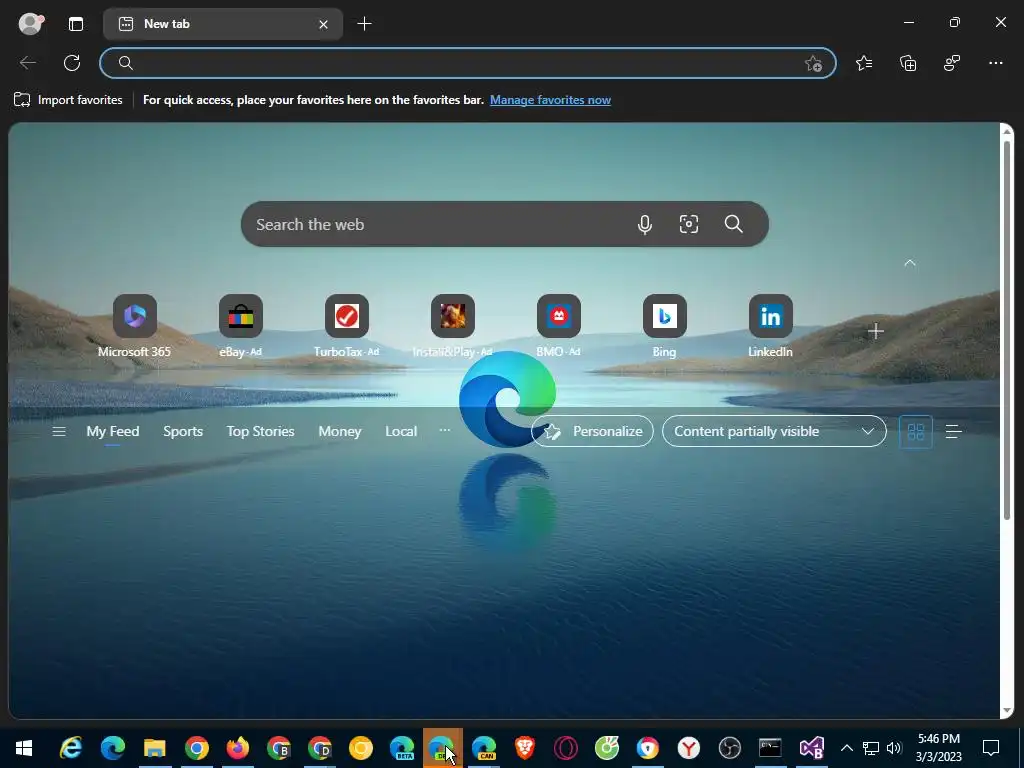The image size is (1024, 768).
Task: Collapse quick links with the up chevron
Action: pos(910,263)
